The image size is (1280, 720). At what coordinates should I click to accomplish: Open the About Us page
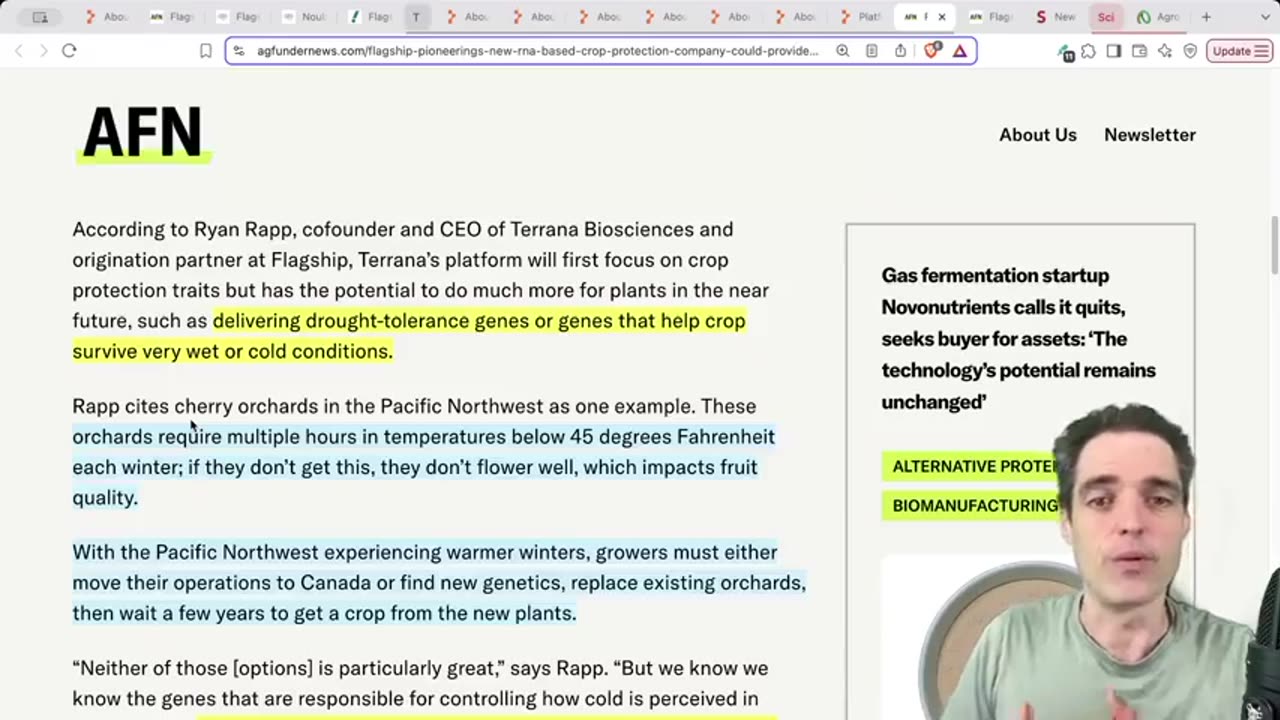(1038, 135)
